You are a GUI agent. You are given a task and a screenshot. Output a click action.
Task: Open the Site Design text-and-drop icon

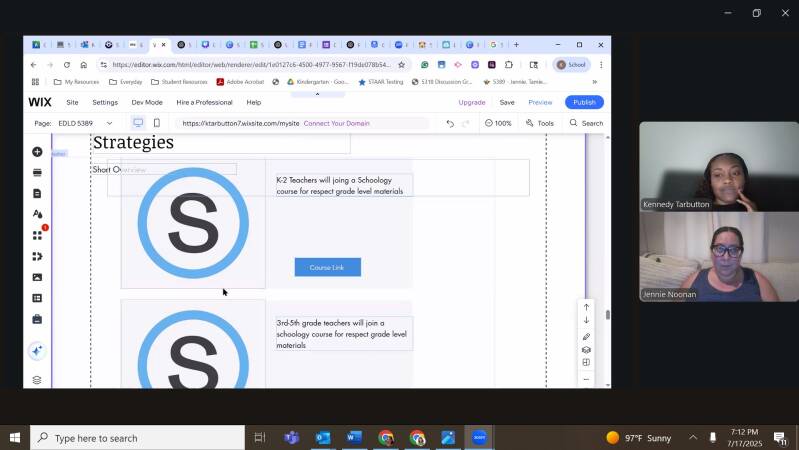pyautogui.click(x=37, y=214)
